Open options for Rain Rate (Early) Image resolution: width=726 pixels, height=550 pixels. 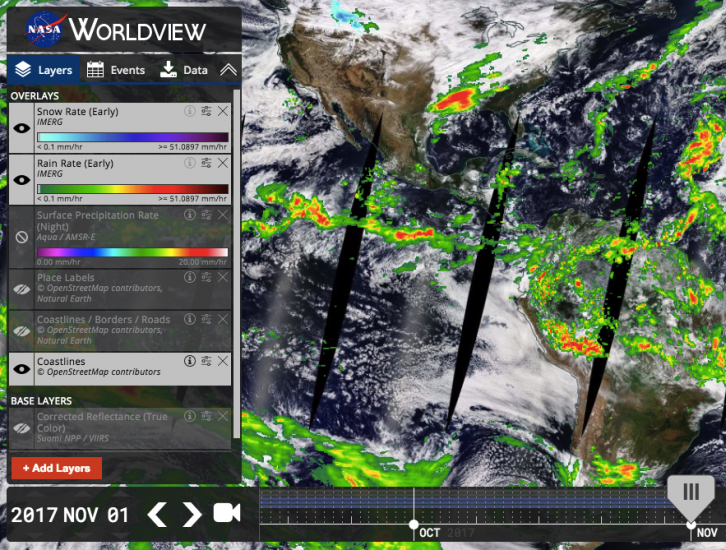206,163
